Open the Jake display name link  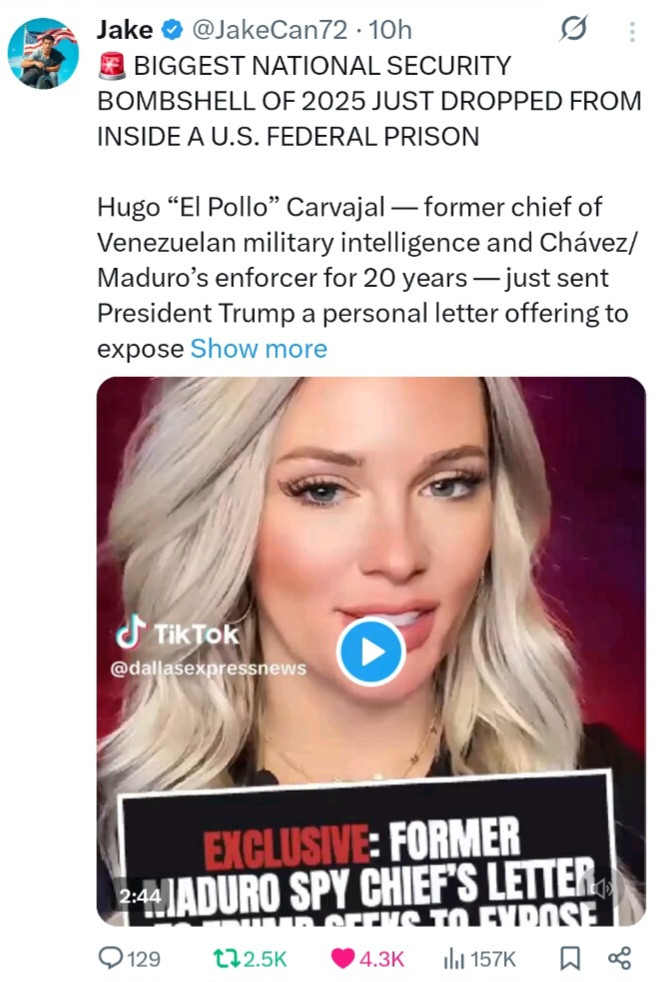(124, 31)
